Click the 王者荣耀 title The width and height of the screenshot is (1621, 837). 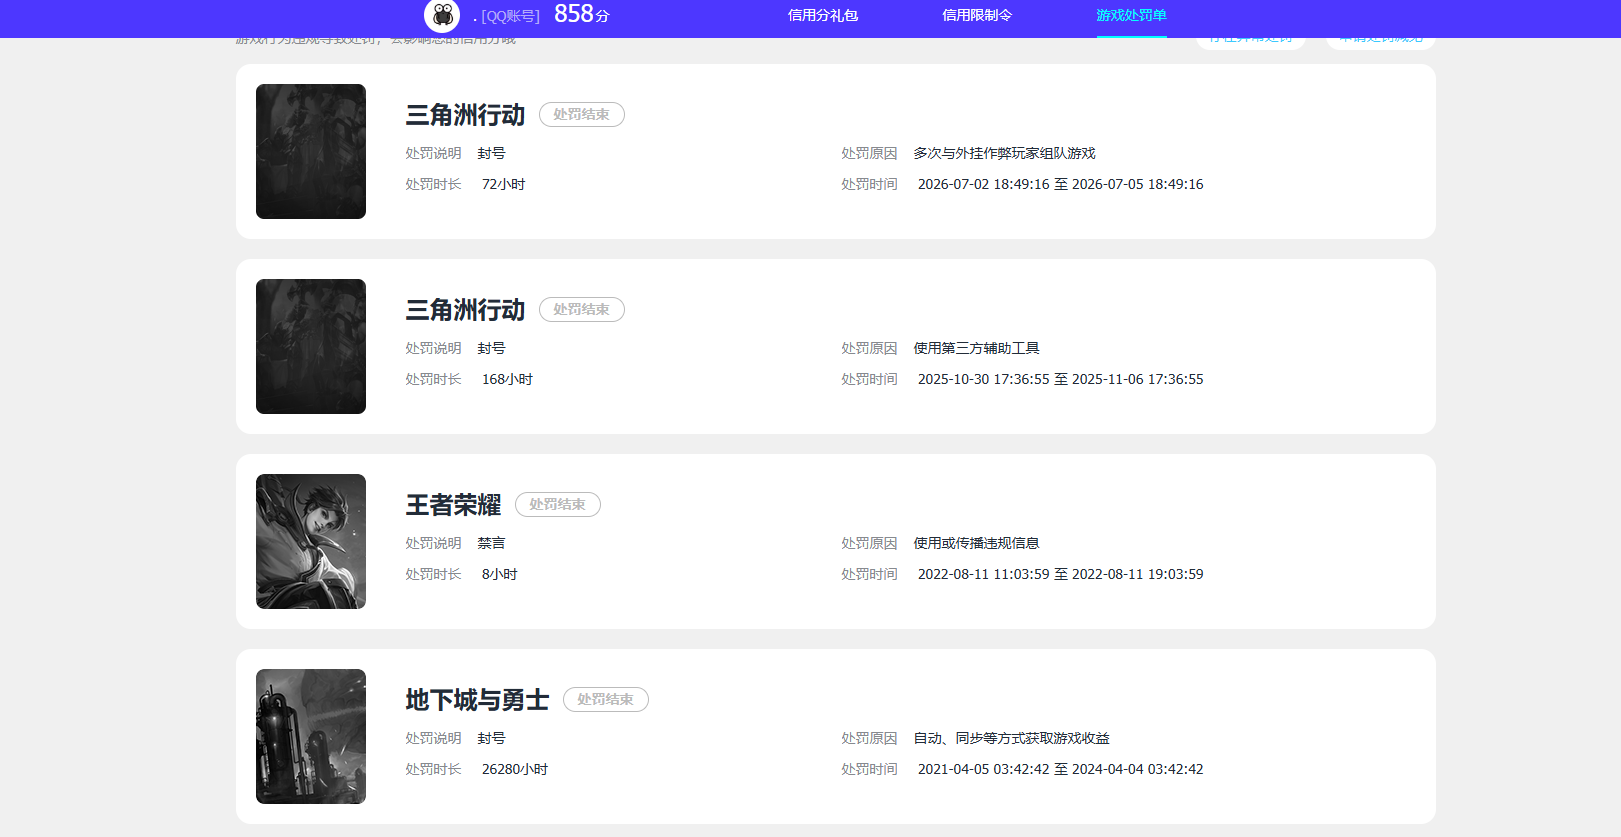point(453,505)
